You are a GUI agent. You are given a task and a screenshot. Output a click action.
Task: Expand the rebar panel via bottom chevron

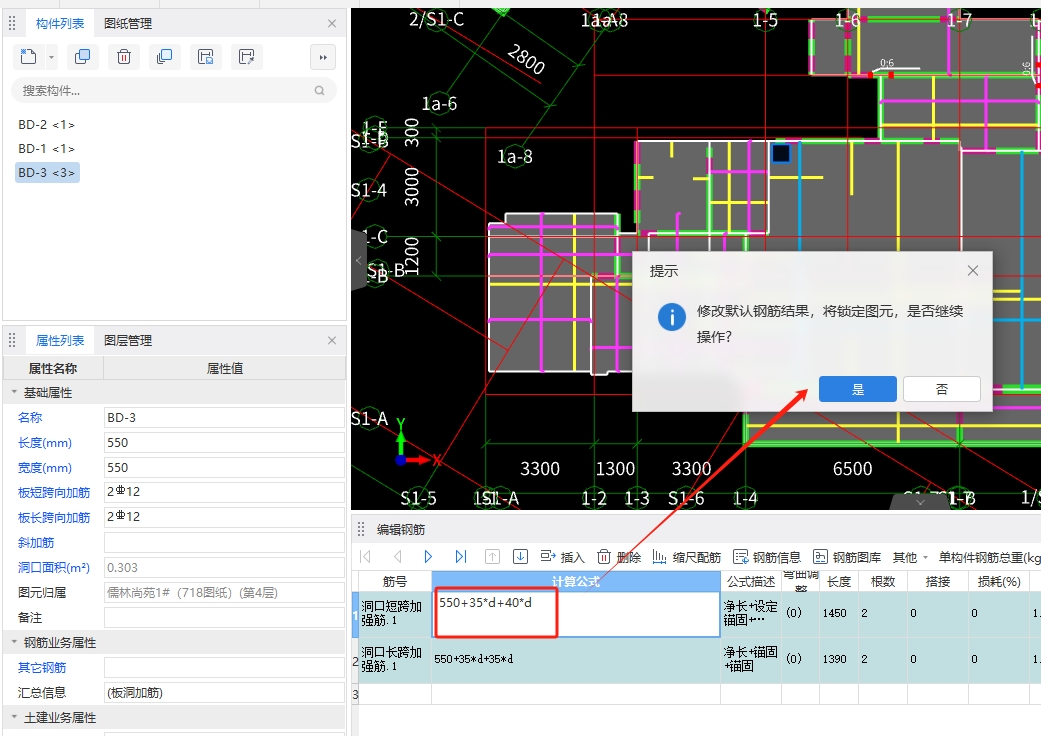920,502
